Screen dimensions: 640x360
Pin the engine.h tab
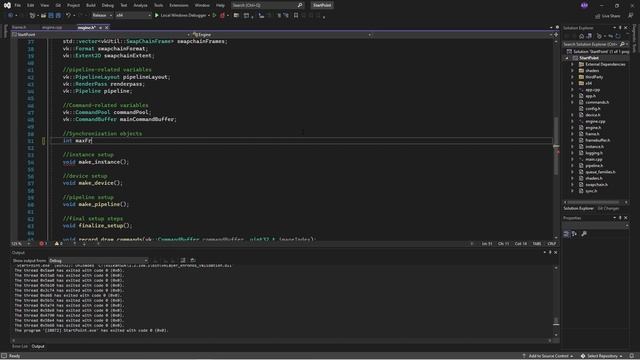pos(100,28)
